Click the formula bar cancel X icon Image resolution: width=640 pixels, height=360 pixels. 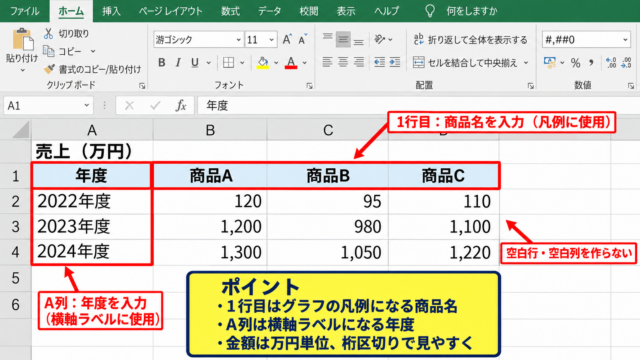129,106
